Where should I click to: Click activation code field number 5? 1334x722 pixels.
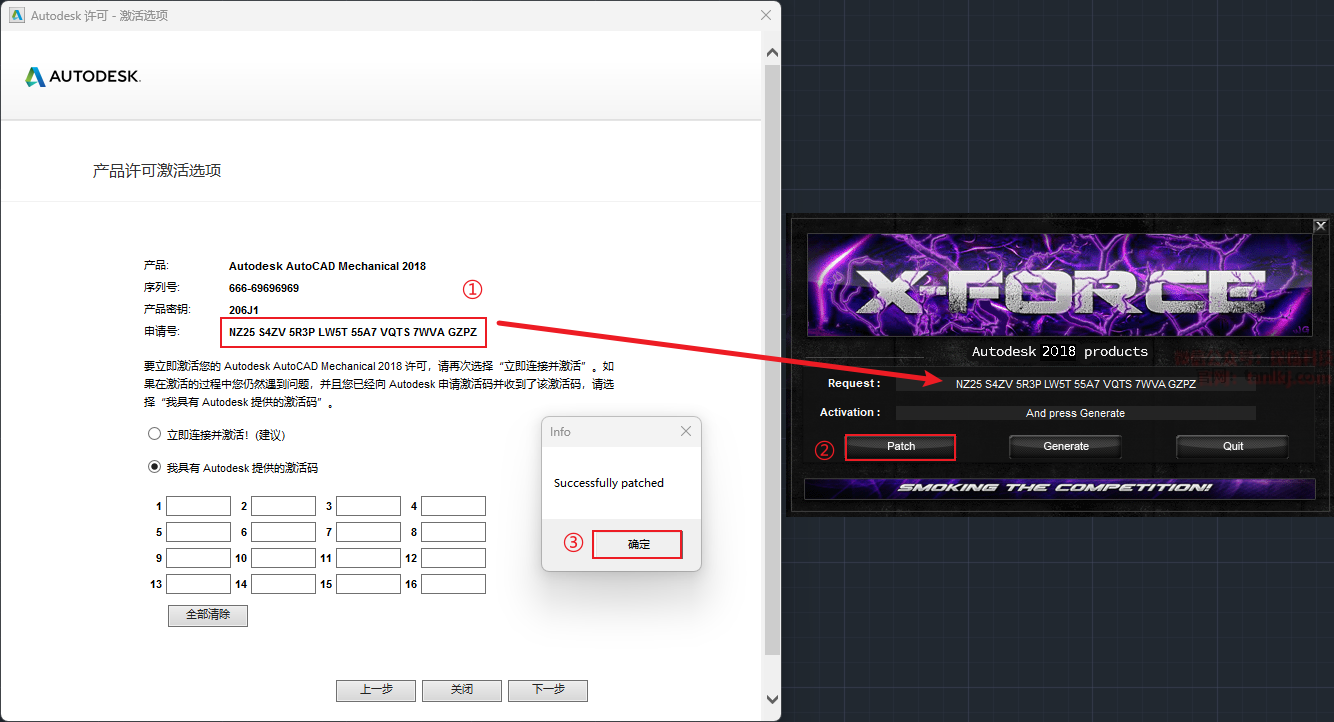[x=198, y=532]
